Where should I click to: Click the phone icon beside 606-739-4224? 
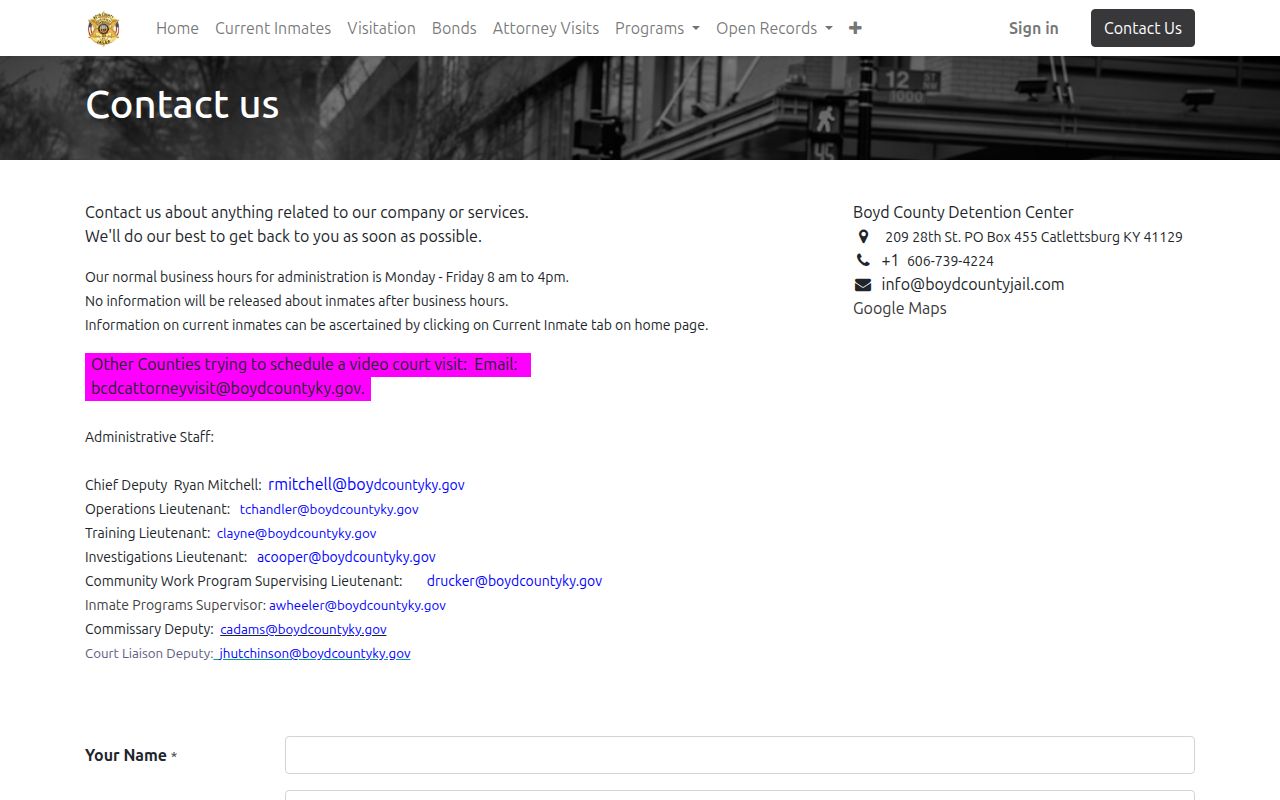point(863,261)
